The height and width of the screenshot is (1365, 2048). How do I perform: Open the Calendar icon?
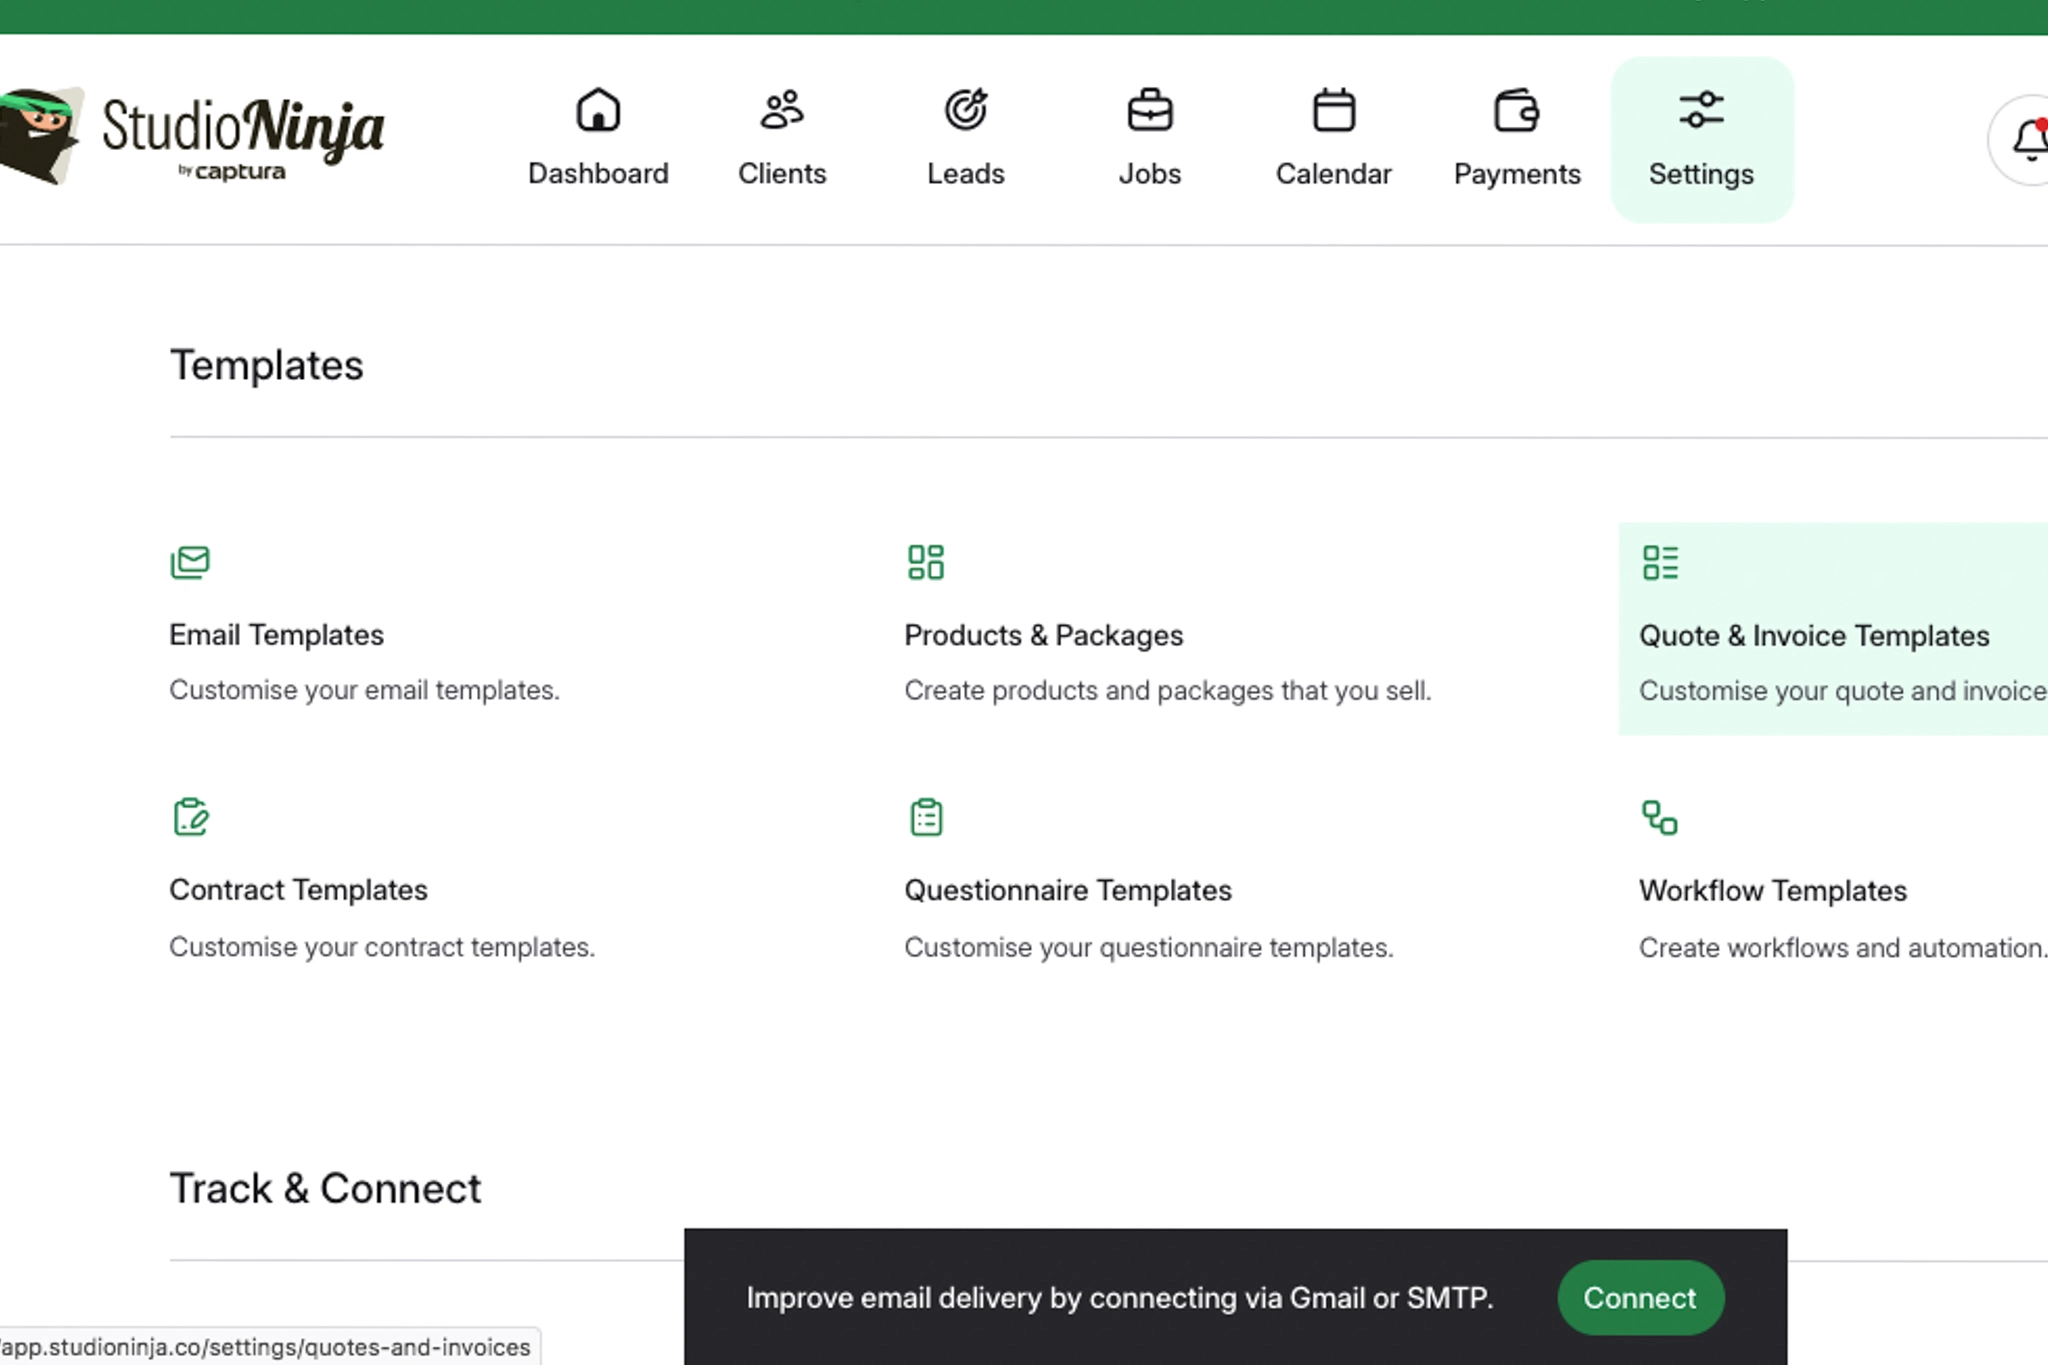(x=1334, y=110)
